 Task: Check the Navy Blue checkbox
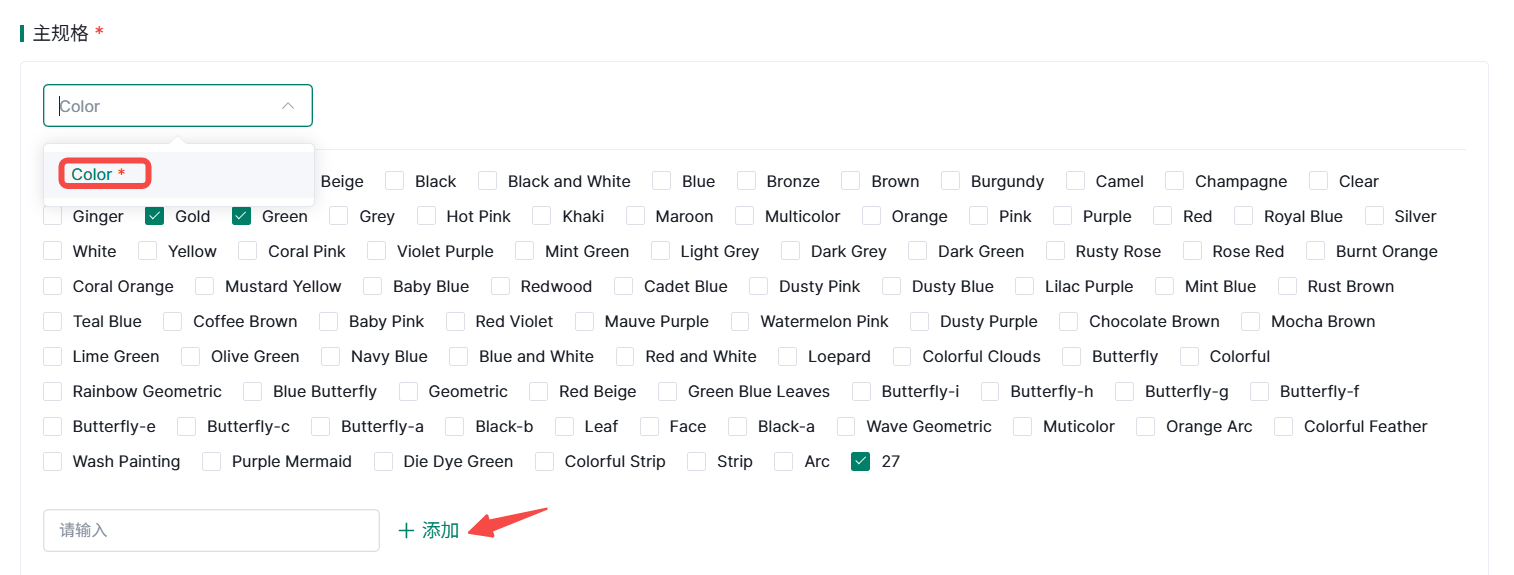[x=331, y=356]
